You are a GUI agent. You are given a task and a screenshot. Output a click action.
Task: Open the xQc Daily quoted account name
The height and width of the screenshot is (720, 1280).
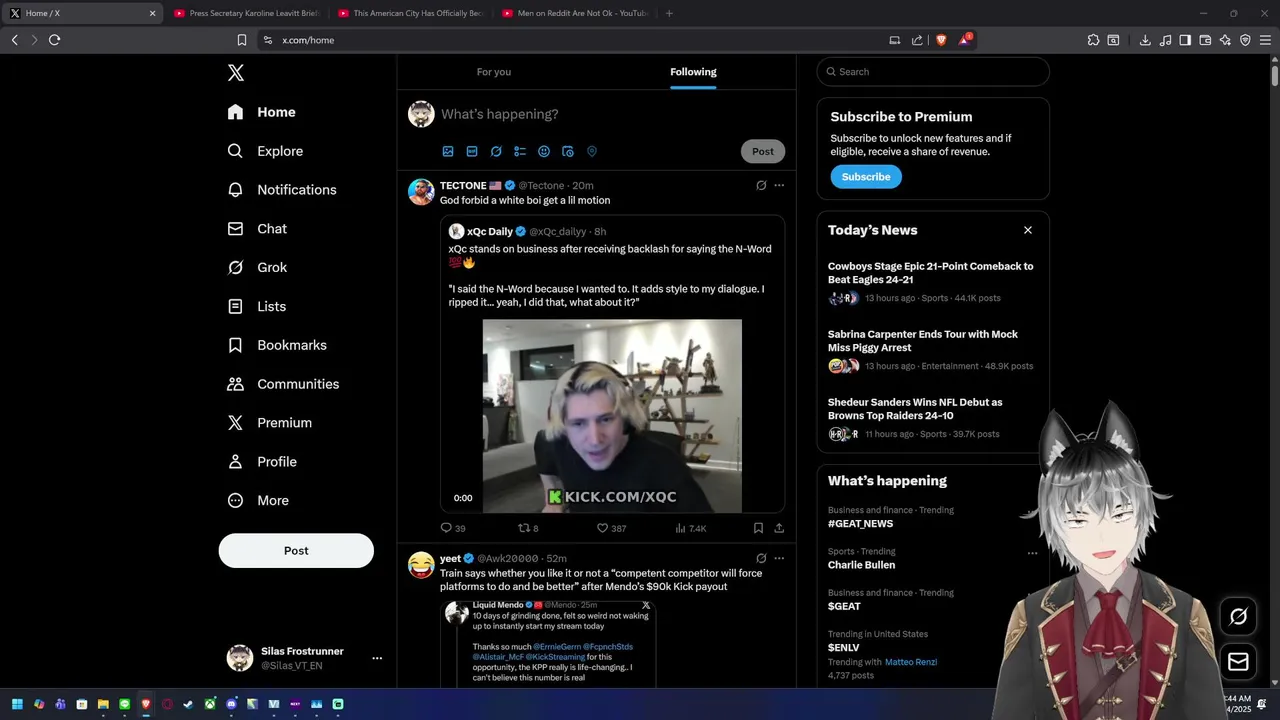490,232
